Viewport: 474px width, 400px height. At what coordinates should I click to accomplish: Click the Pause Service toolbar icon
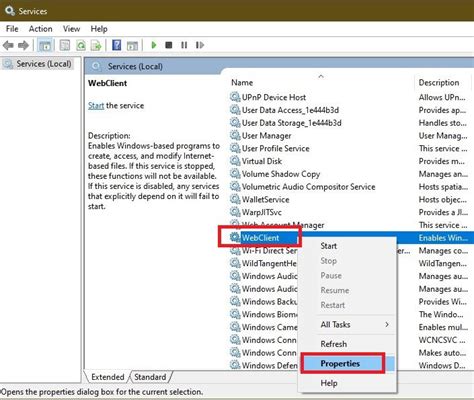pyautogui.click(x=184, y=45)
